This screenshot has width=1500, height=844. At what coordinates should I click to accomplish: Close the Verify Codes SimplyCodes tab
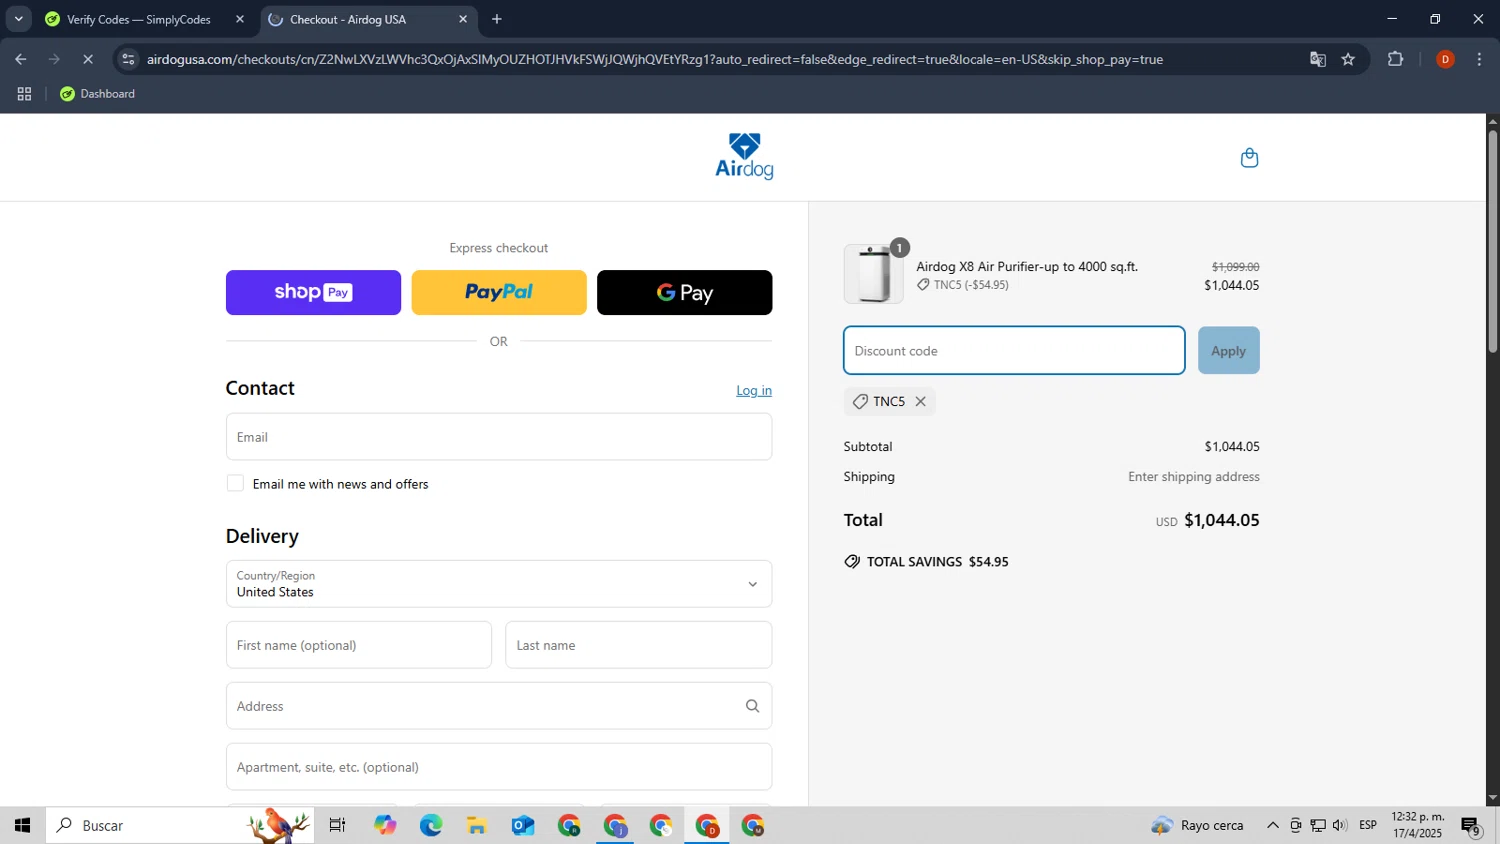pyautogui.click(x=239, y=19)
